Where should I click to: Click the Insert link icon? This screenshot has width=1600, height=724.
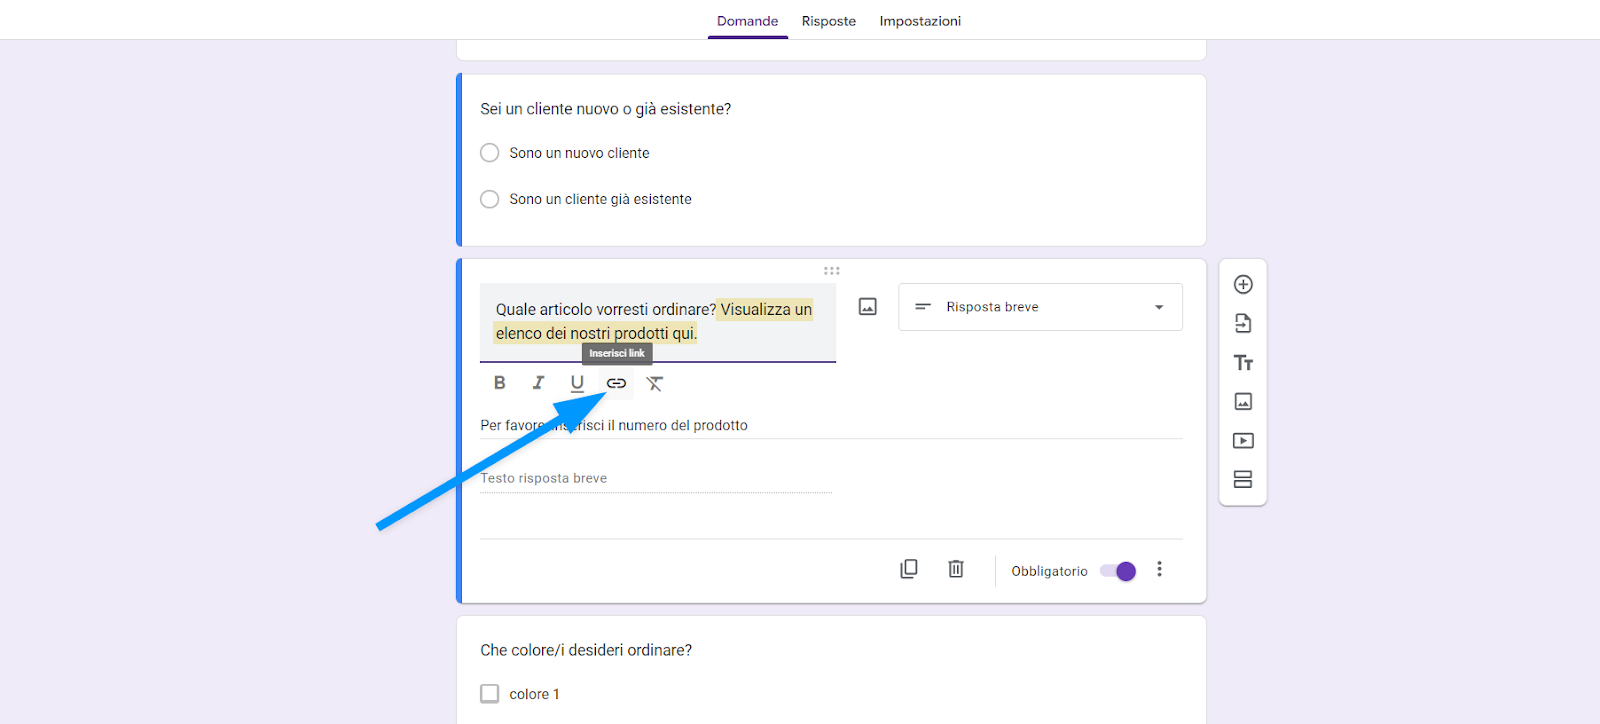tap(616, 383)
